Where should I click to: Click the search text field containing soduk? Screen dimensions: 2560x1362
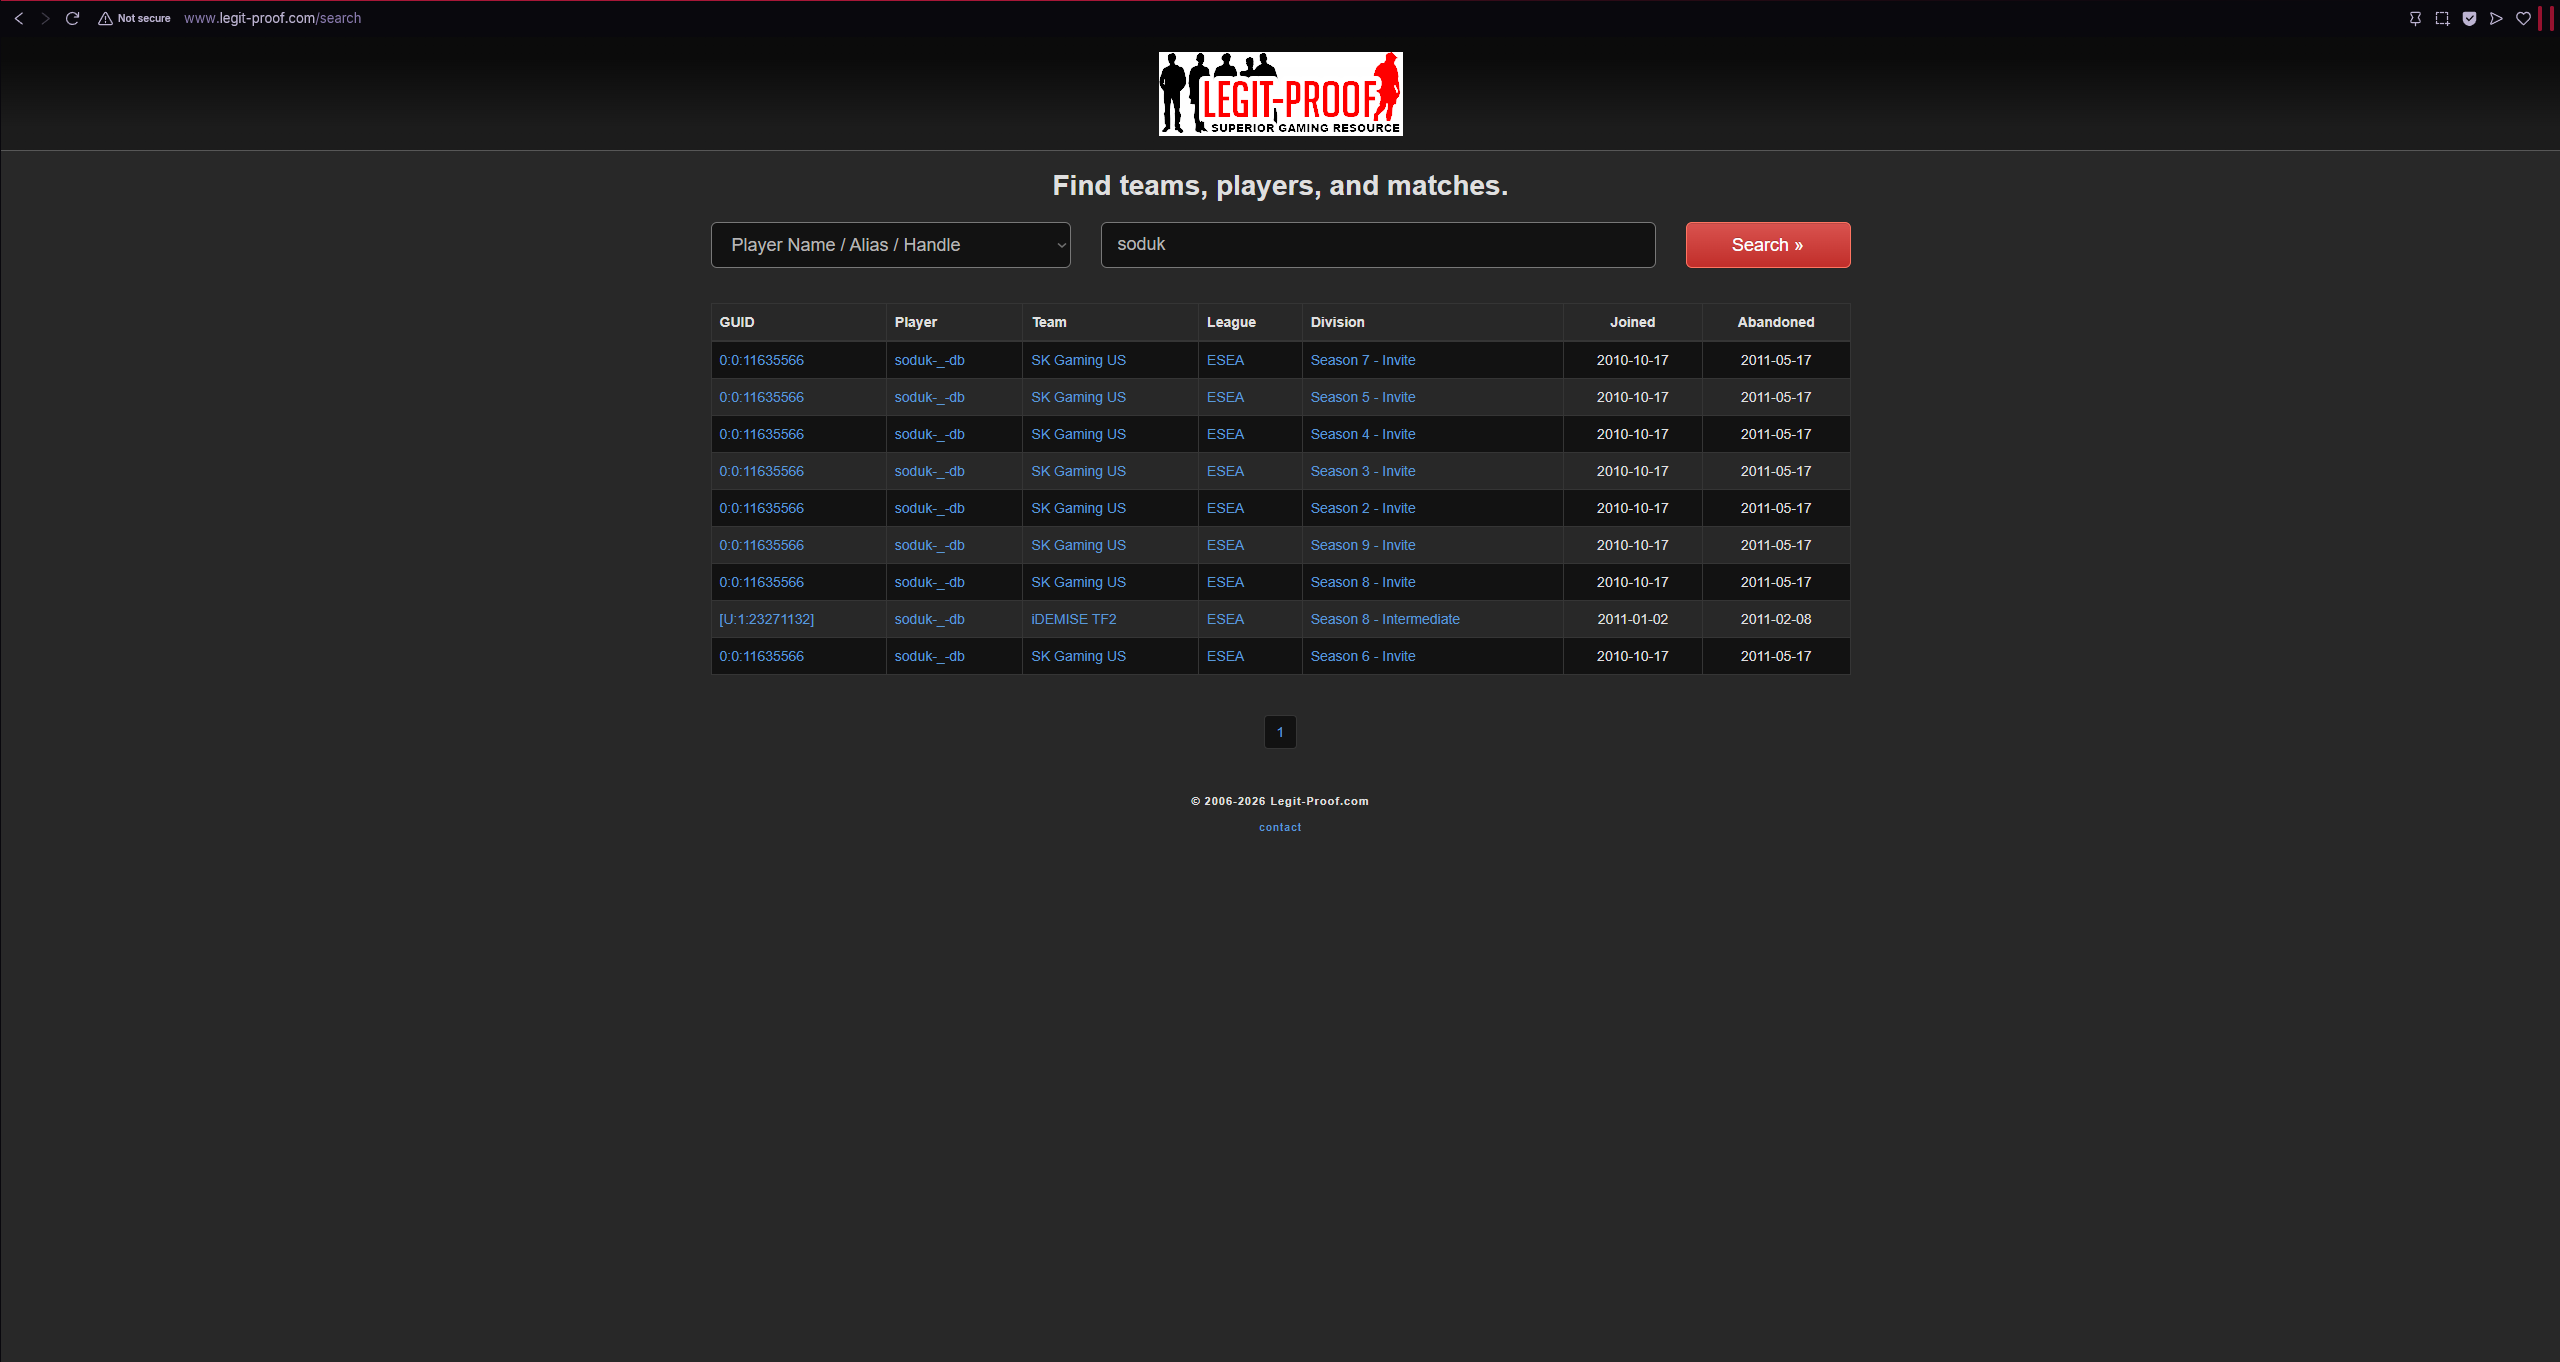click(1377, 245)
